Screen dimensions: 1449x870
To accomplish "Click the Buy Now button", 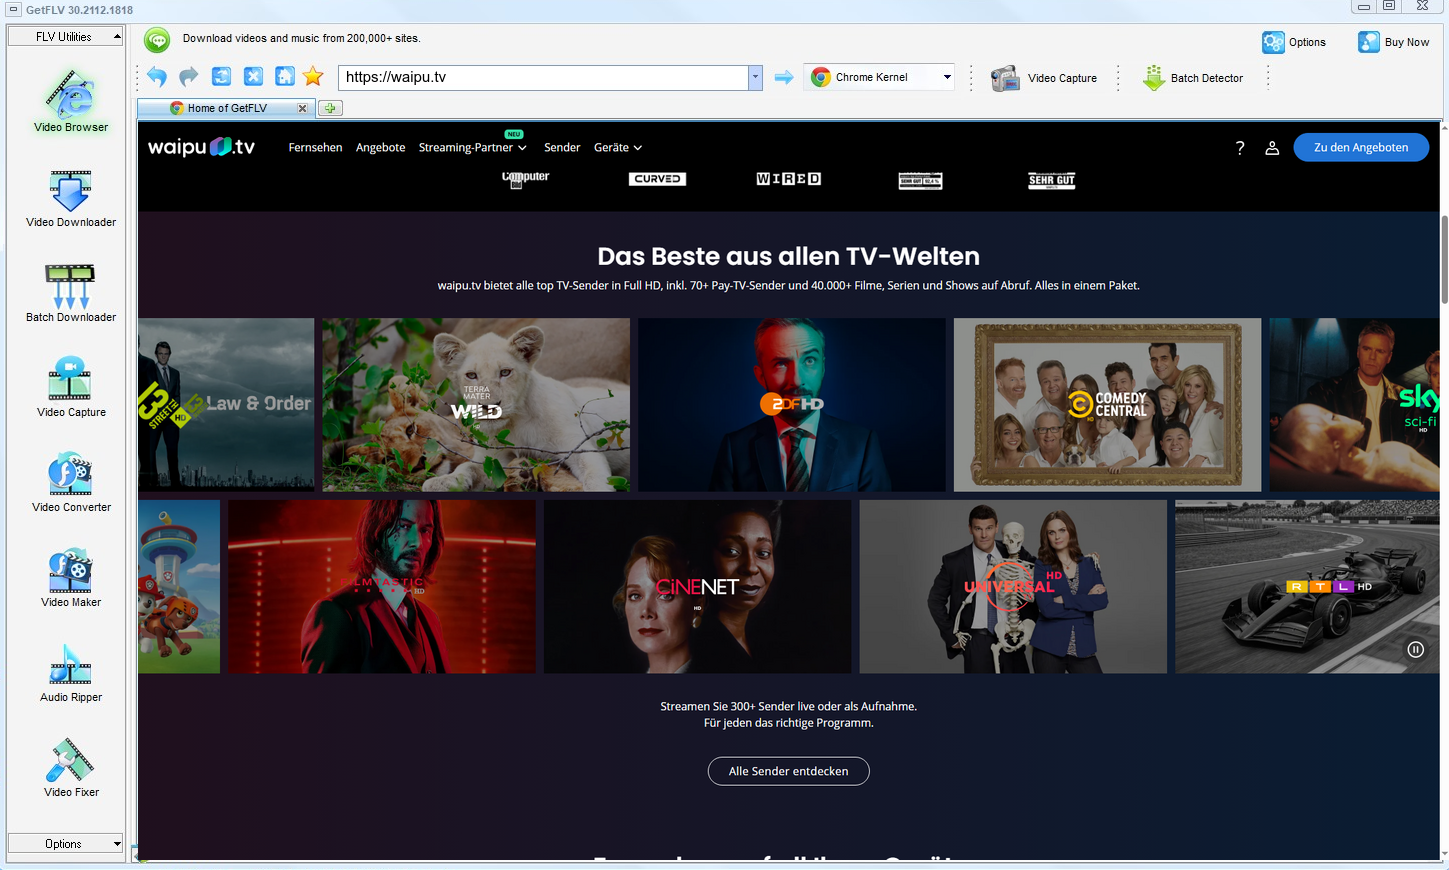I will click(1394, 42).
